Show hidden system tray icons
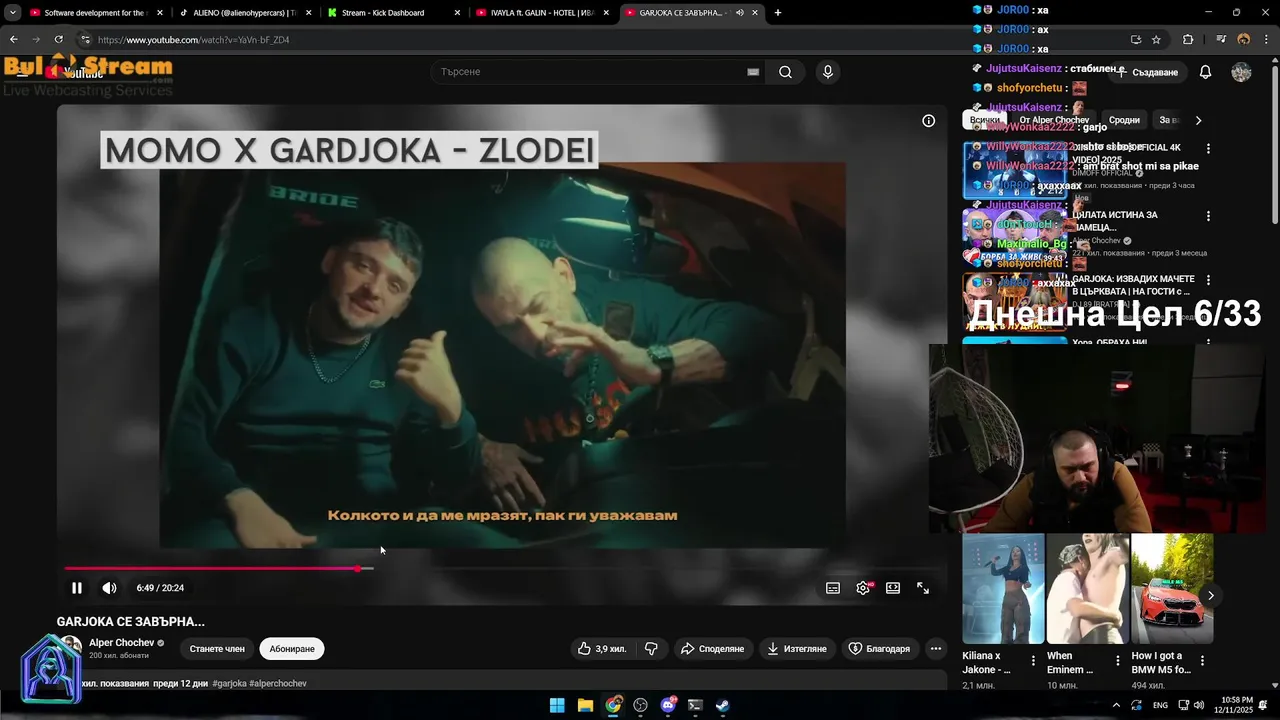The height and width of the screenshot is (720, 1280). point(1116,705)
